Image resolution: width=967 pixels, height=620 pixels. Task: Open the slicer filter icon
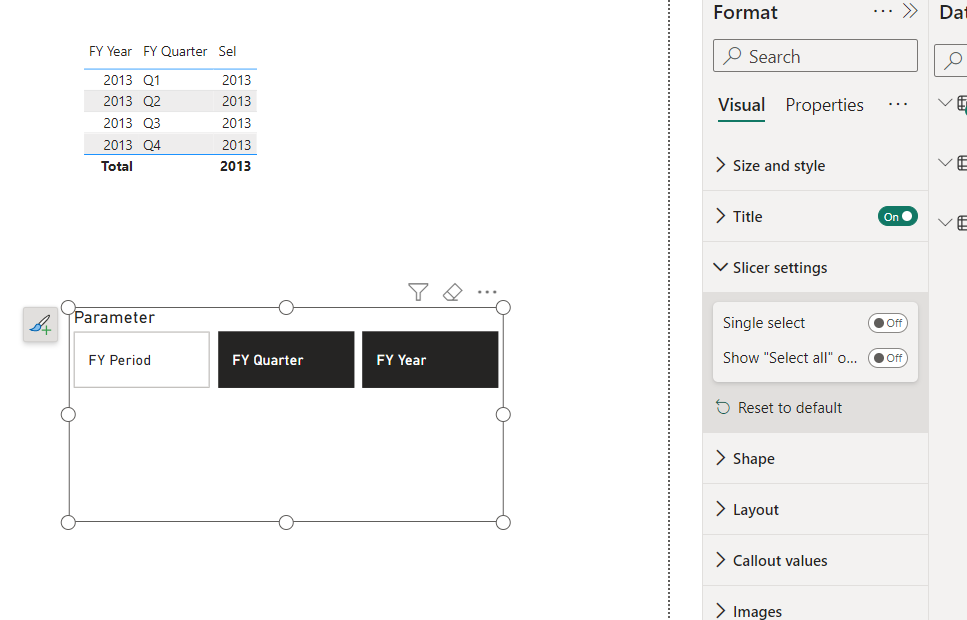point(418,292)
